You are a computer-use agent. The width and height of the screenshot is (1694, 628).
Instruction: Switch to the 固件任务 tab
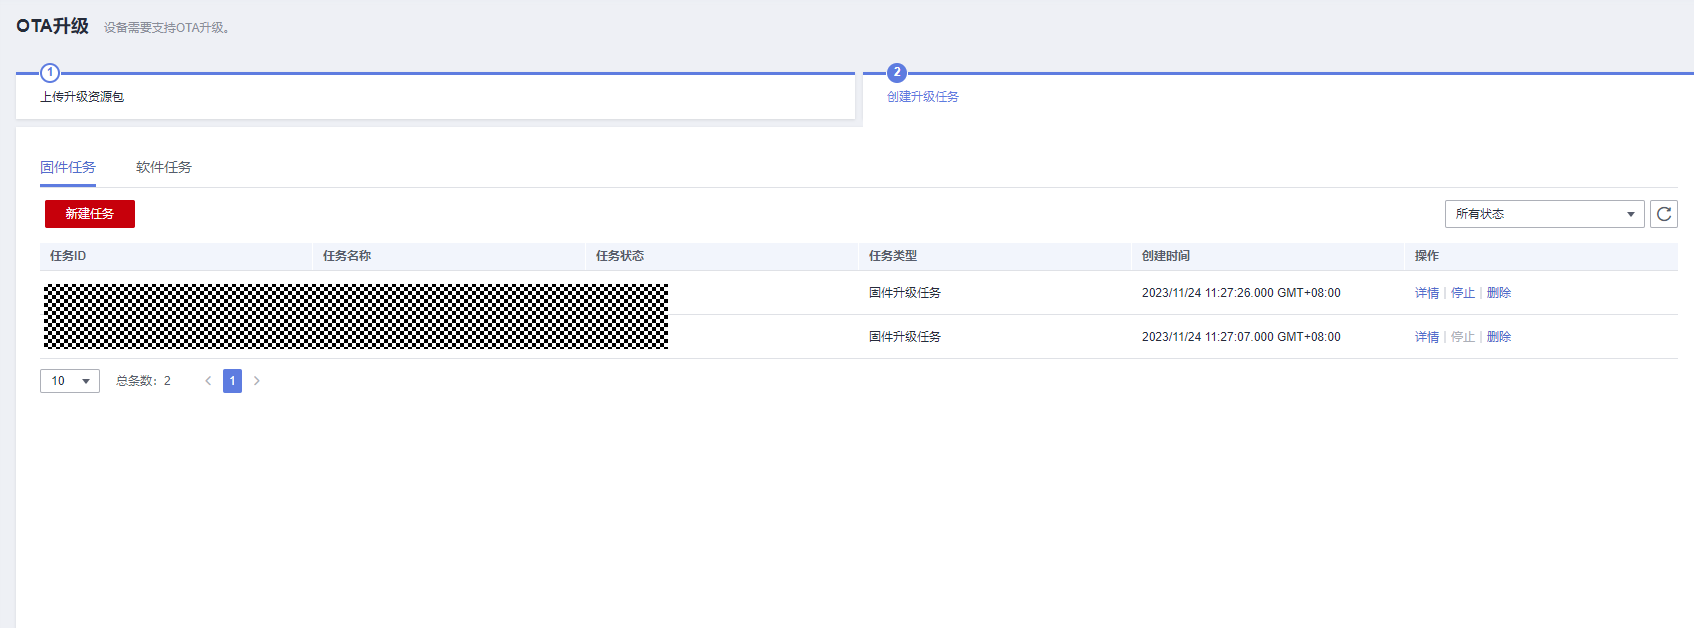[68, 167]
